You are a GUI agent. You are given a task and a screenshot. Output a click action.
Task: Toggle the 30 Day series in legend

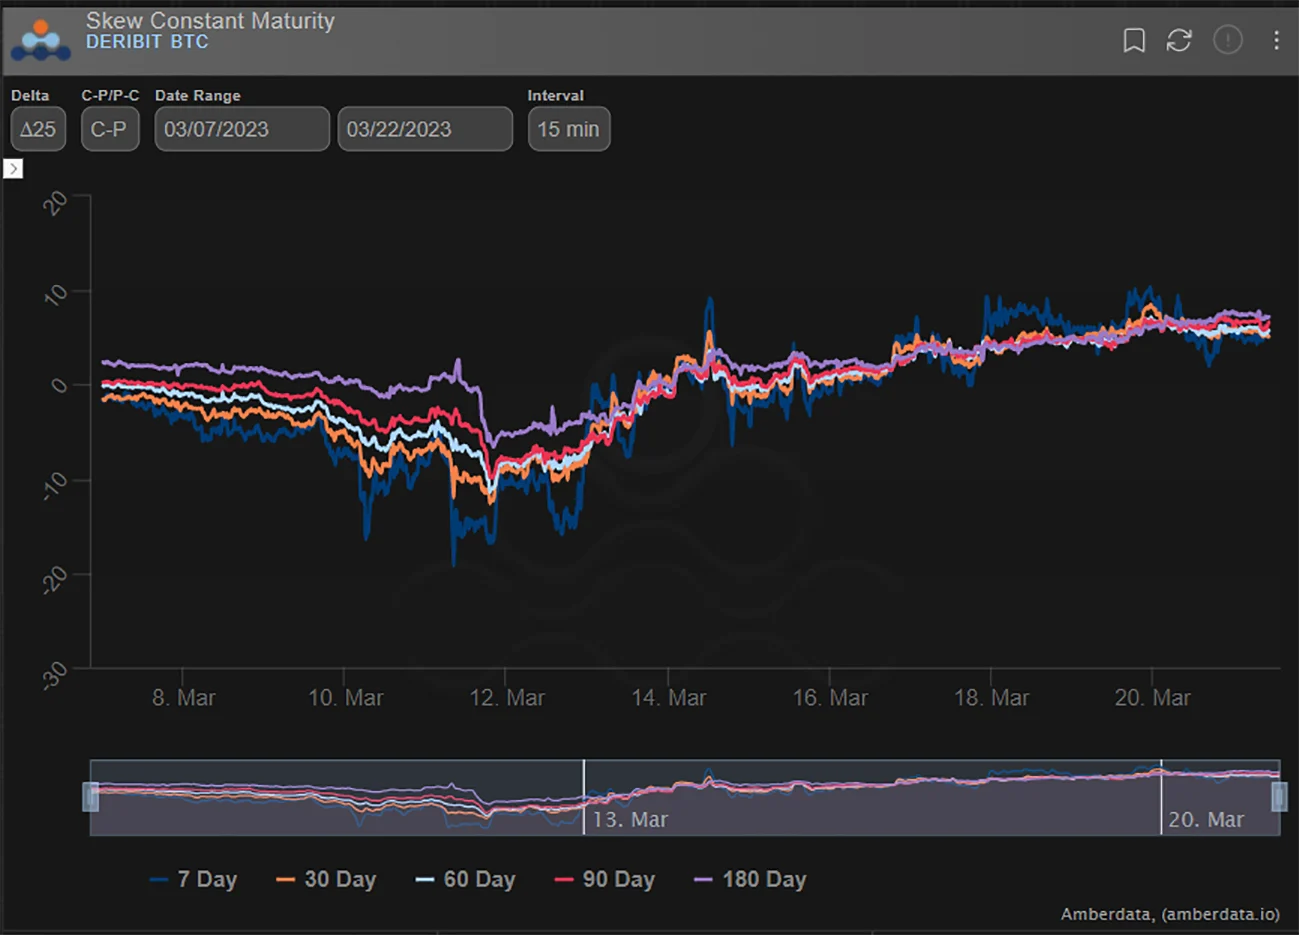point(327,879)
